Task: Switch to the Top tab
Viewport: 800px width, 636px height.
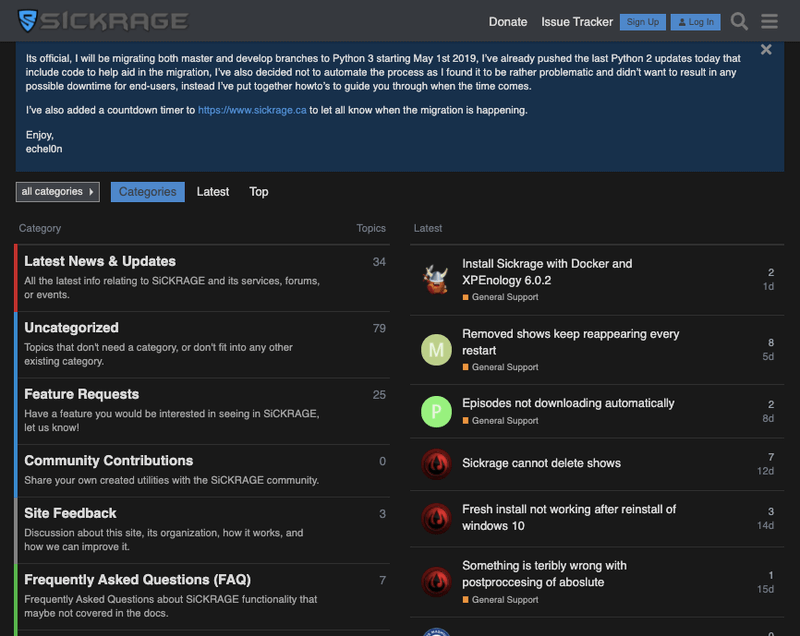Action: point(259,192)
